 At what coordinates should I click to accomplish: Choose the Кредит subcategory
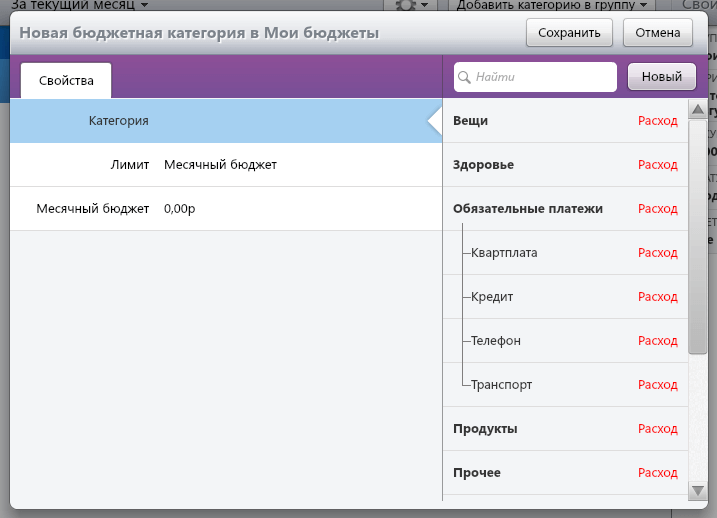coord(565,297)
